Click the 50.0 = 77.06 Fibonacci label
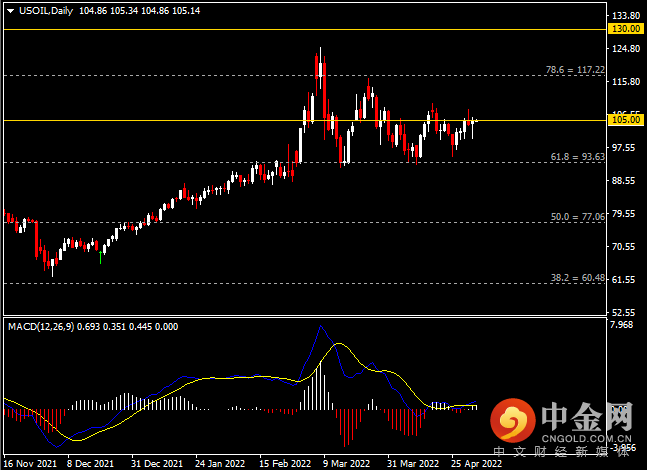Image resolution: width=647 pixels, height=470 pixels. click(578, 217)
